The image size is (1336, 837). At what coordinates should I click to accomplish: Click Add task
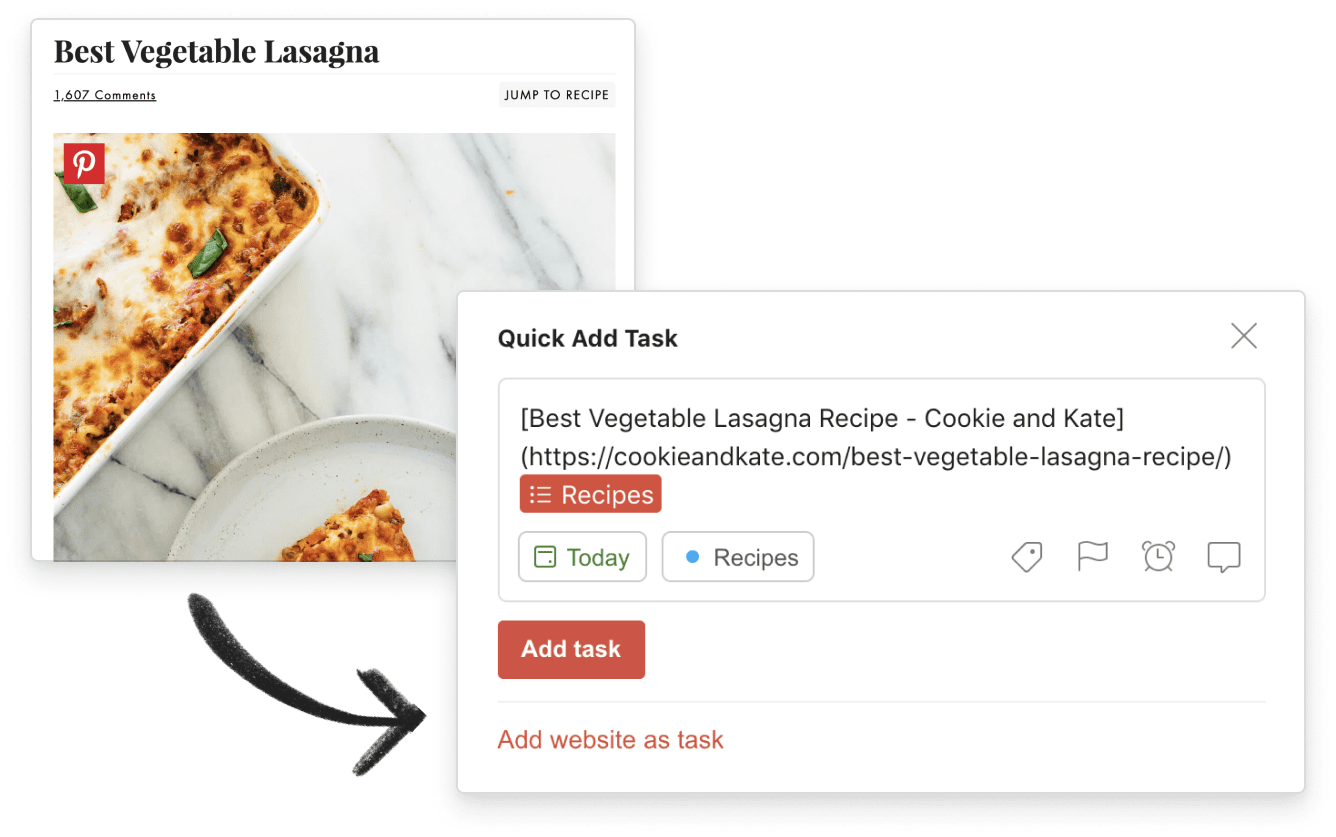[571, 649]
